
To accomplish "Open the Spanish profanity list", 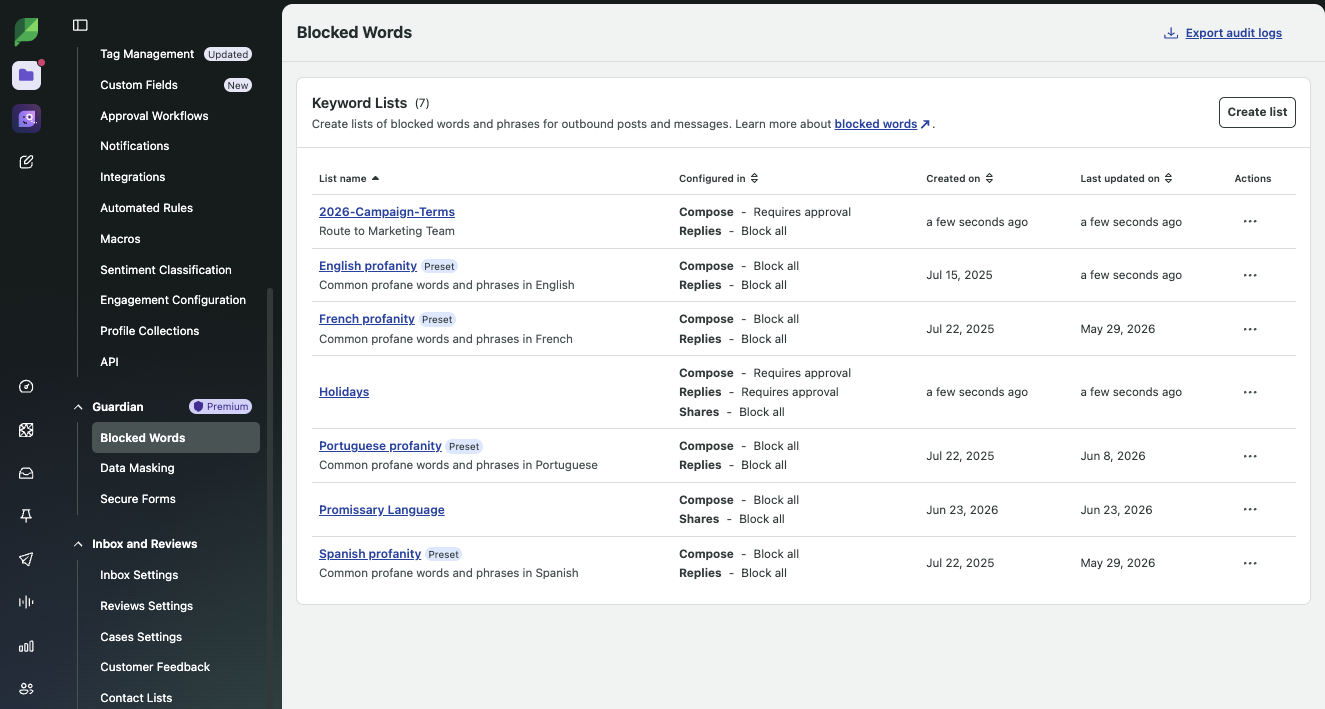I will (370, 554).
